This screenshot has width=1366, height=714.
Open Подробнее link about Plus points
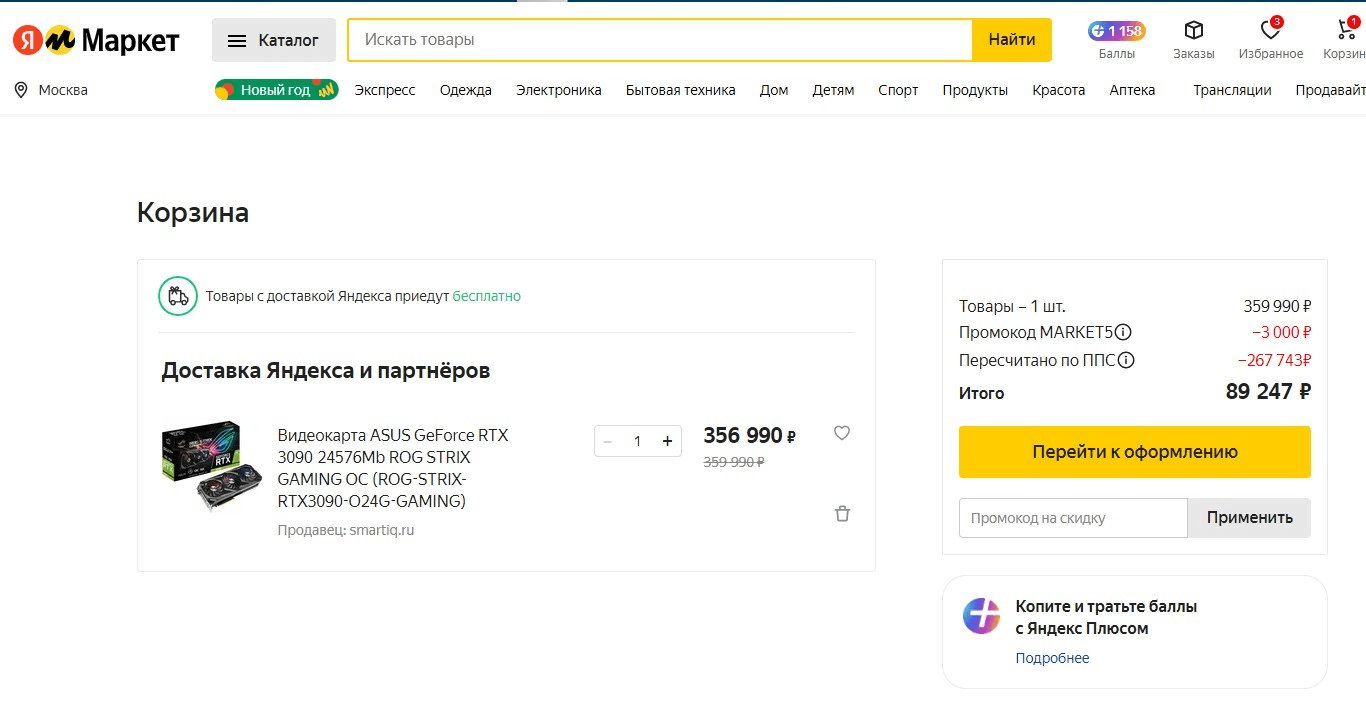coord(1052,658)
